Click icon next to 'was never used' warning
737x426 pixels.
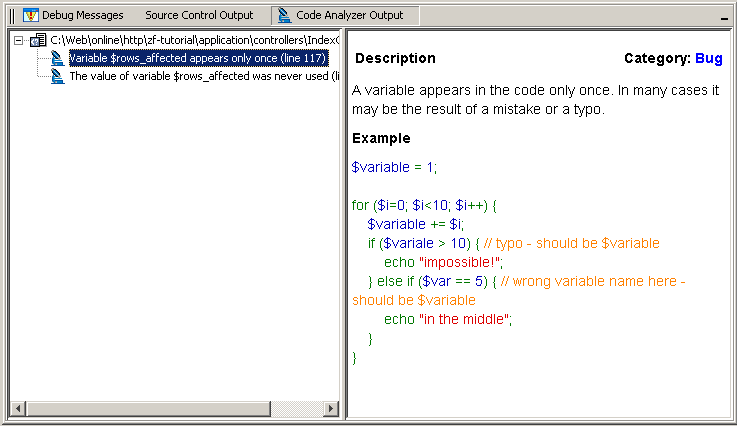point(58,76)
